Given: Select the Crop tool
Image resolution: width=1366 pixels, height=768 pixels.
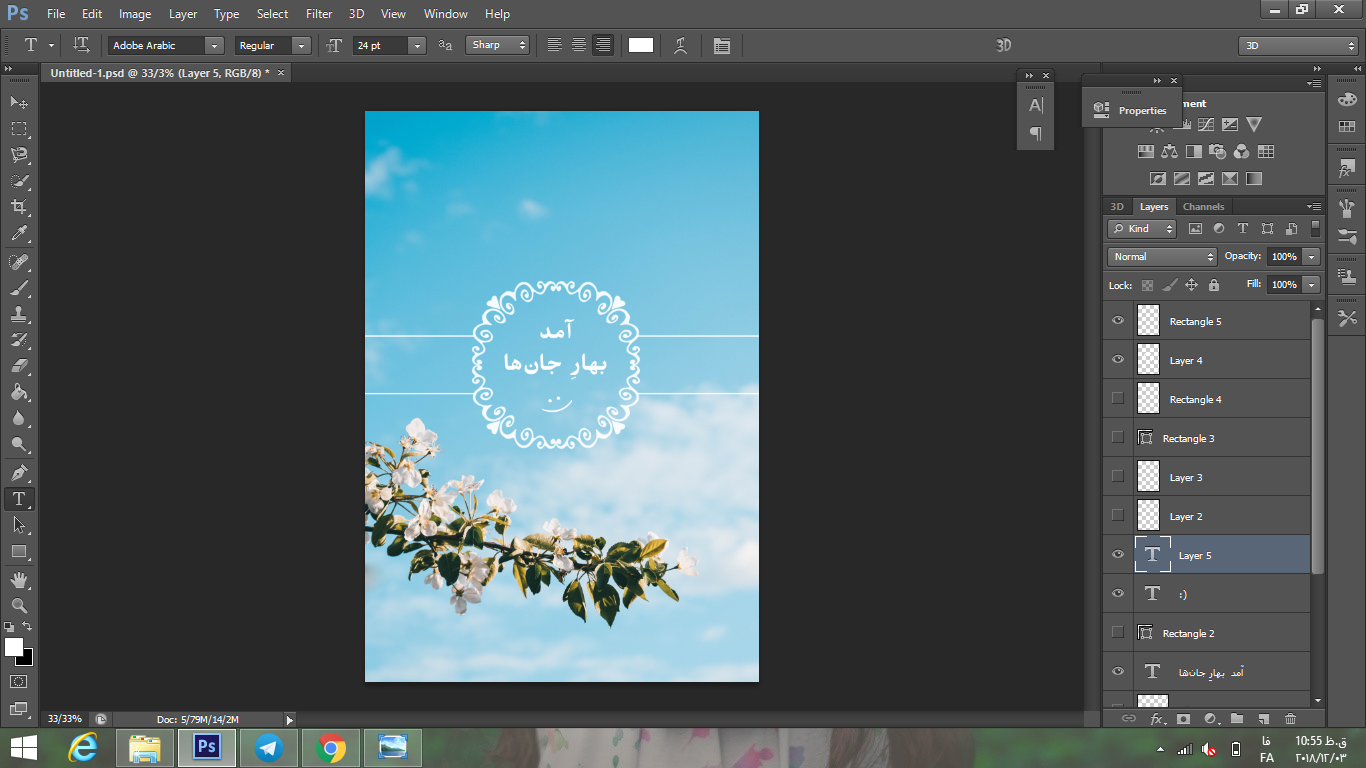Looking at the screenshot, I should pos(19,207).
